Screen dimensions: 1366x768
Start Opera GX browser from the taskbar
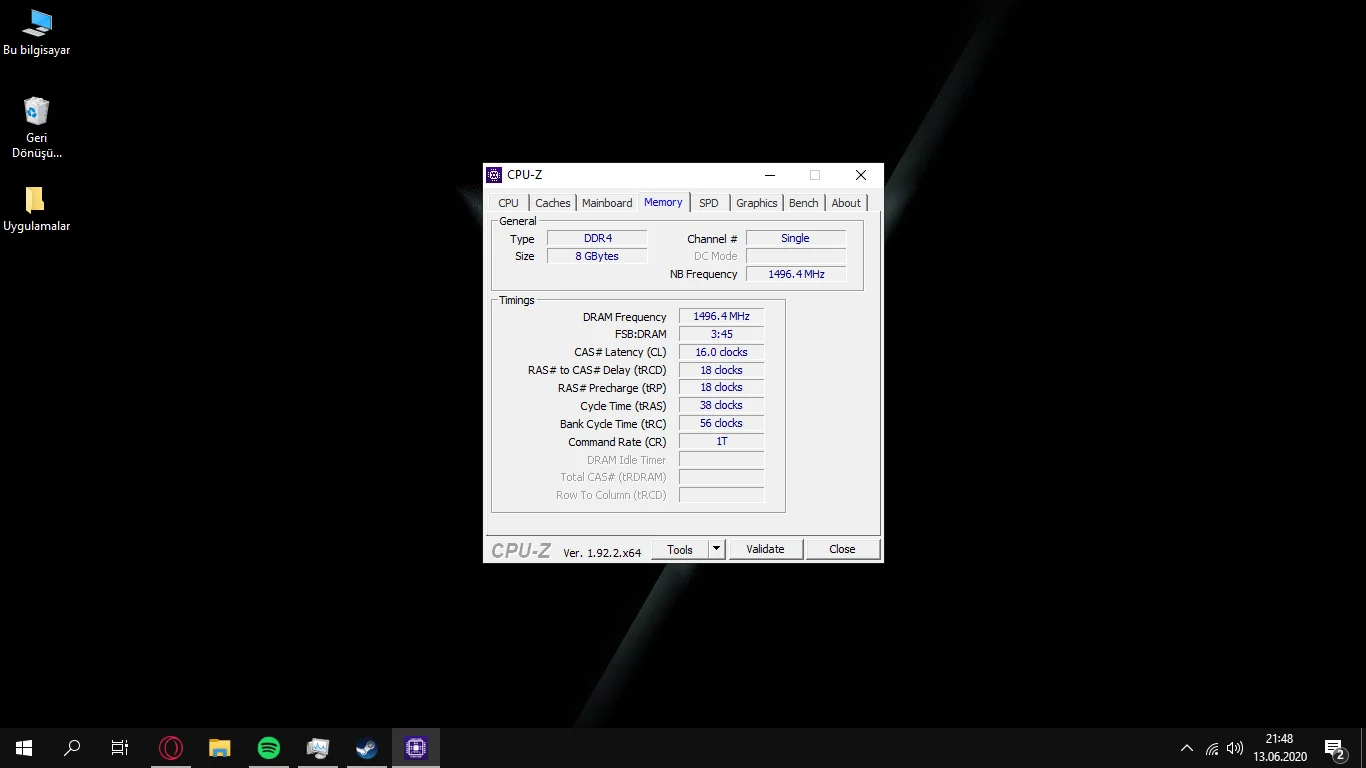170,747
